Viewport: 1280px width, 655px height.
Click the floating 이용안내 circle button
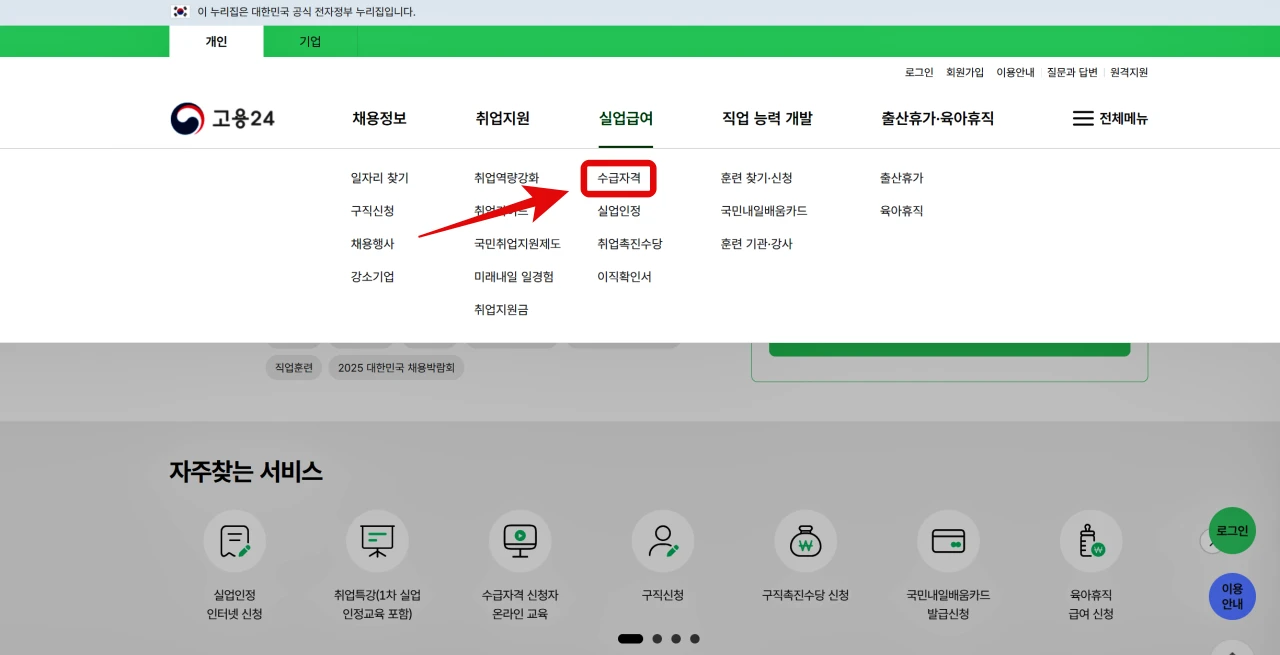pyautogui.click(x=1231, y=596)
